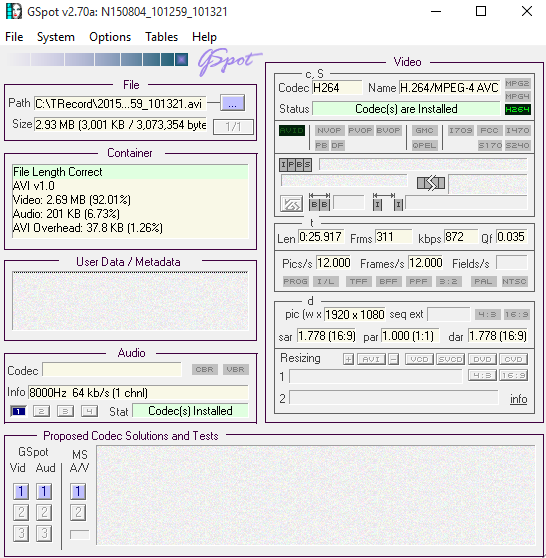Click the DVD resizing button
This screenshot has height=558, width=546.
(x=482, y=359)
